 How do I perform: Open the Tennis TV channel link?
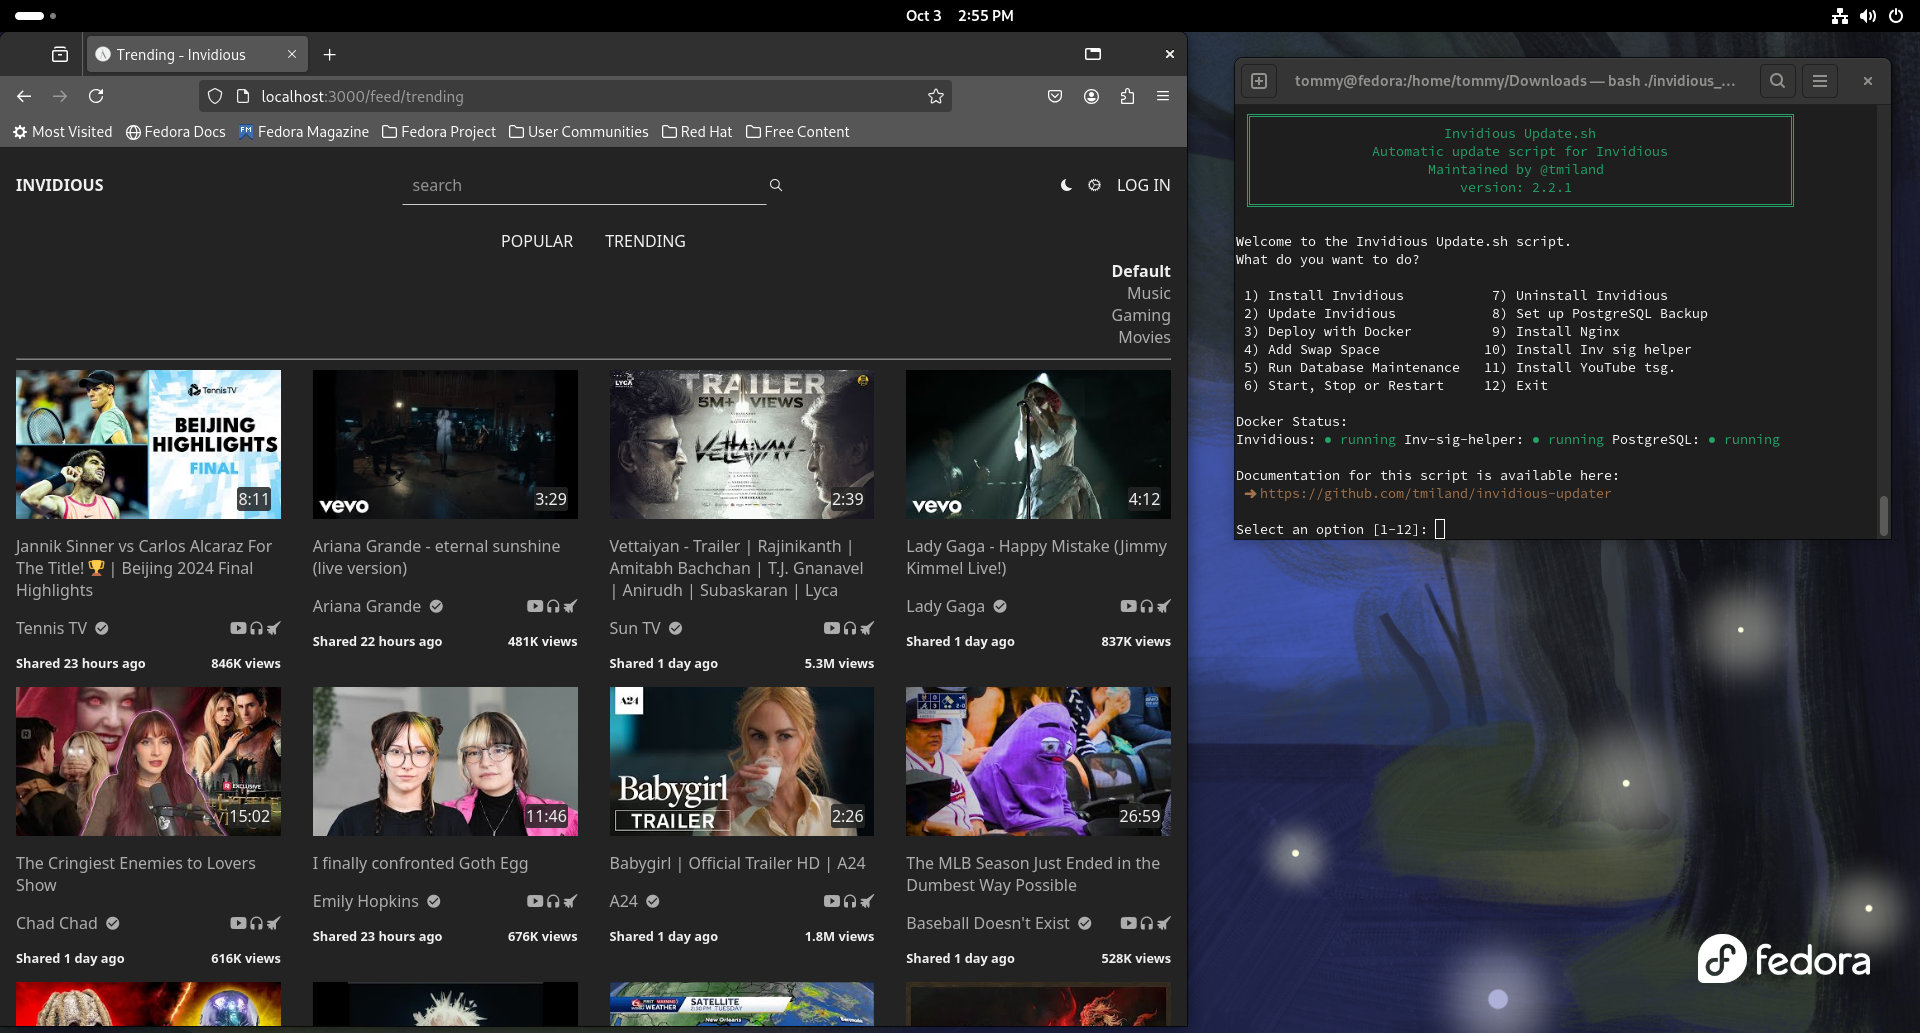coord(52,628)
